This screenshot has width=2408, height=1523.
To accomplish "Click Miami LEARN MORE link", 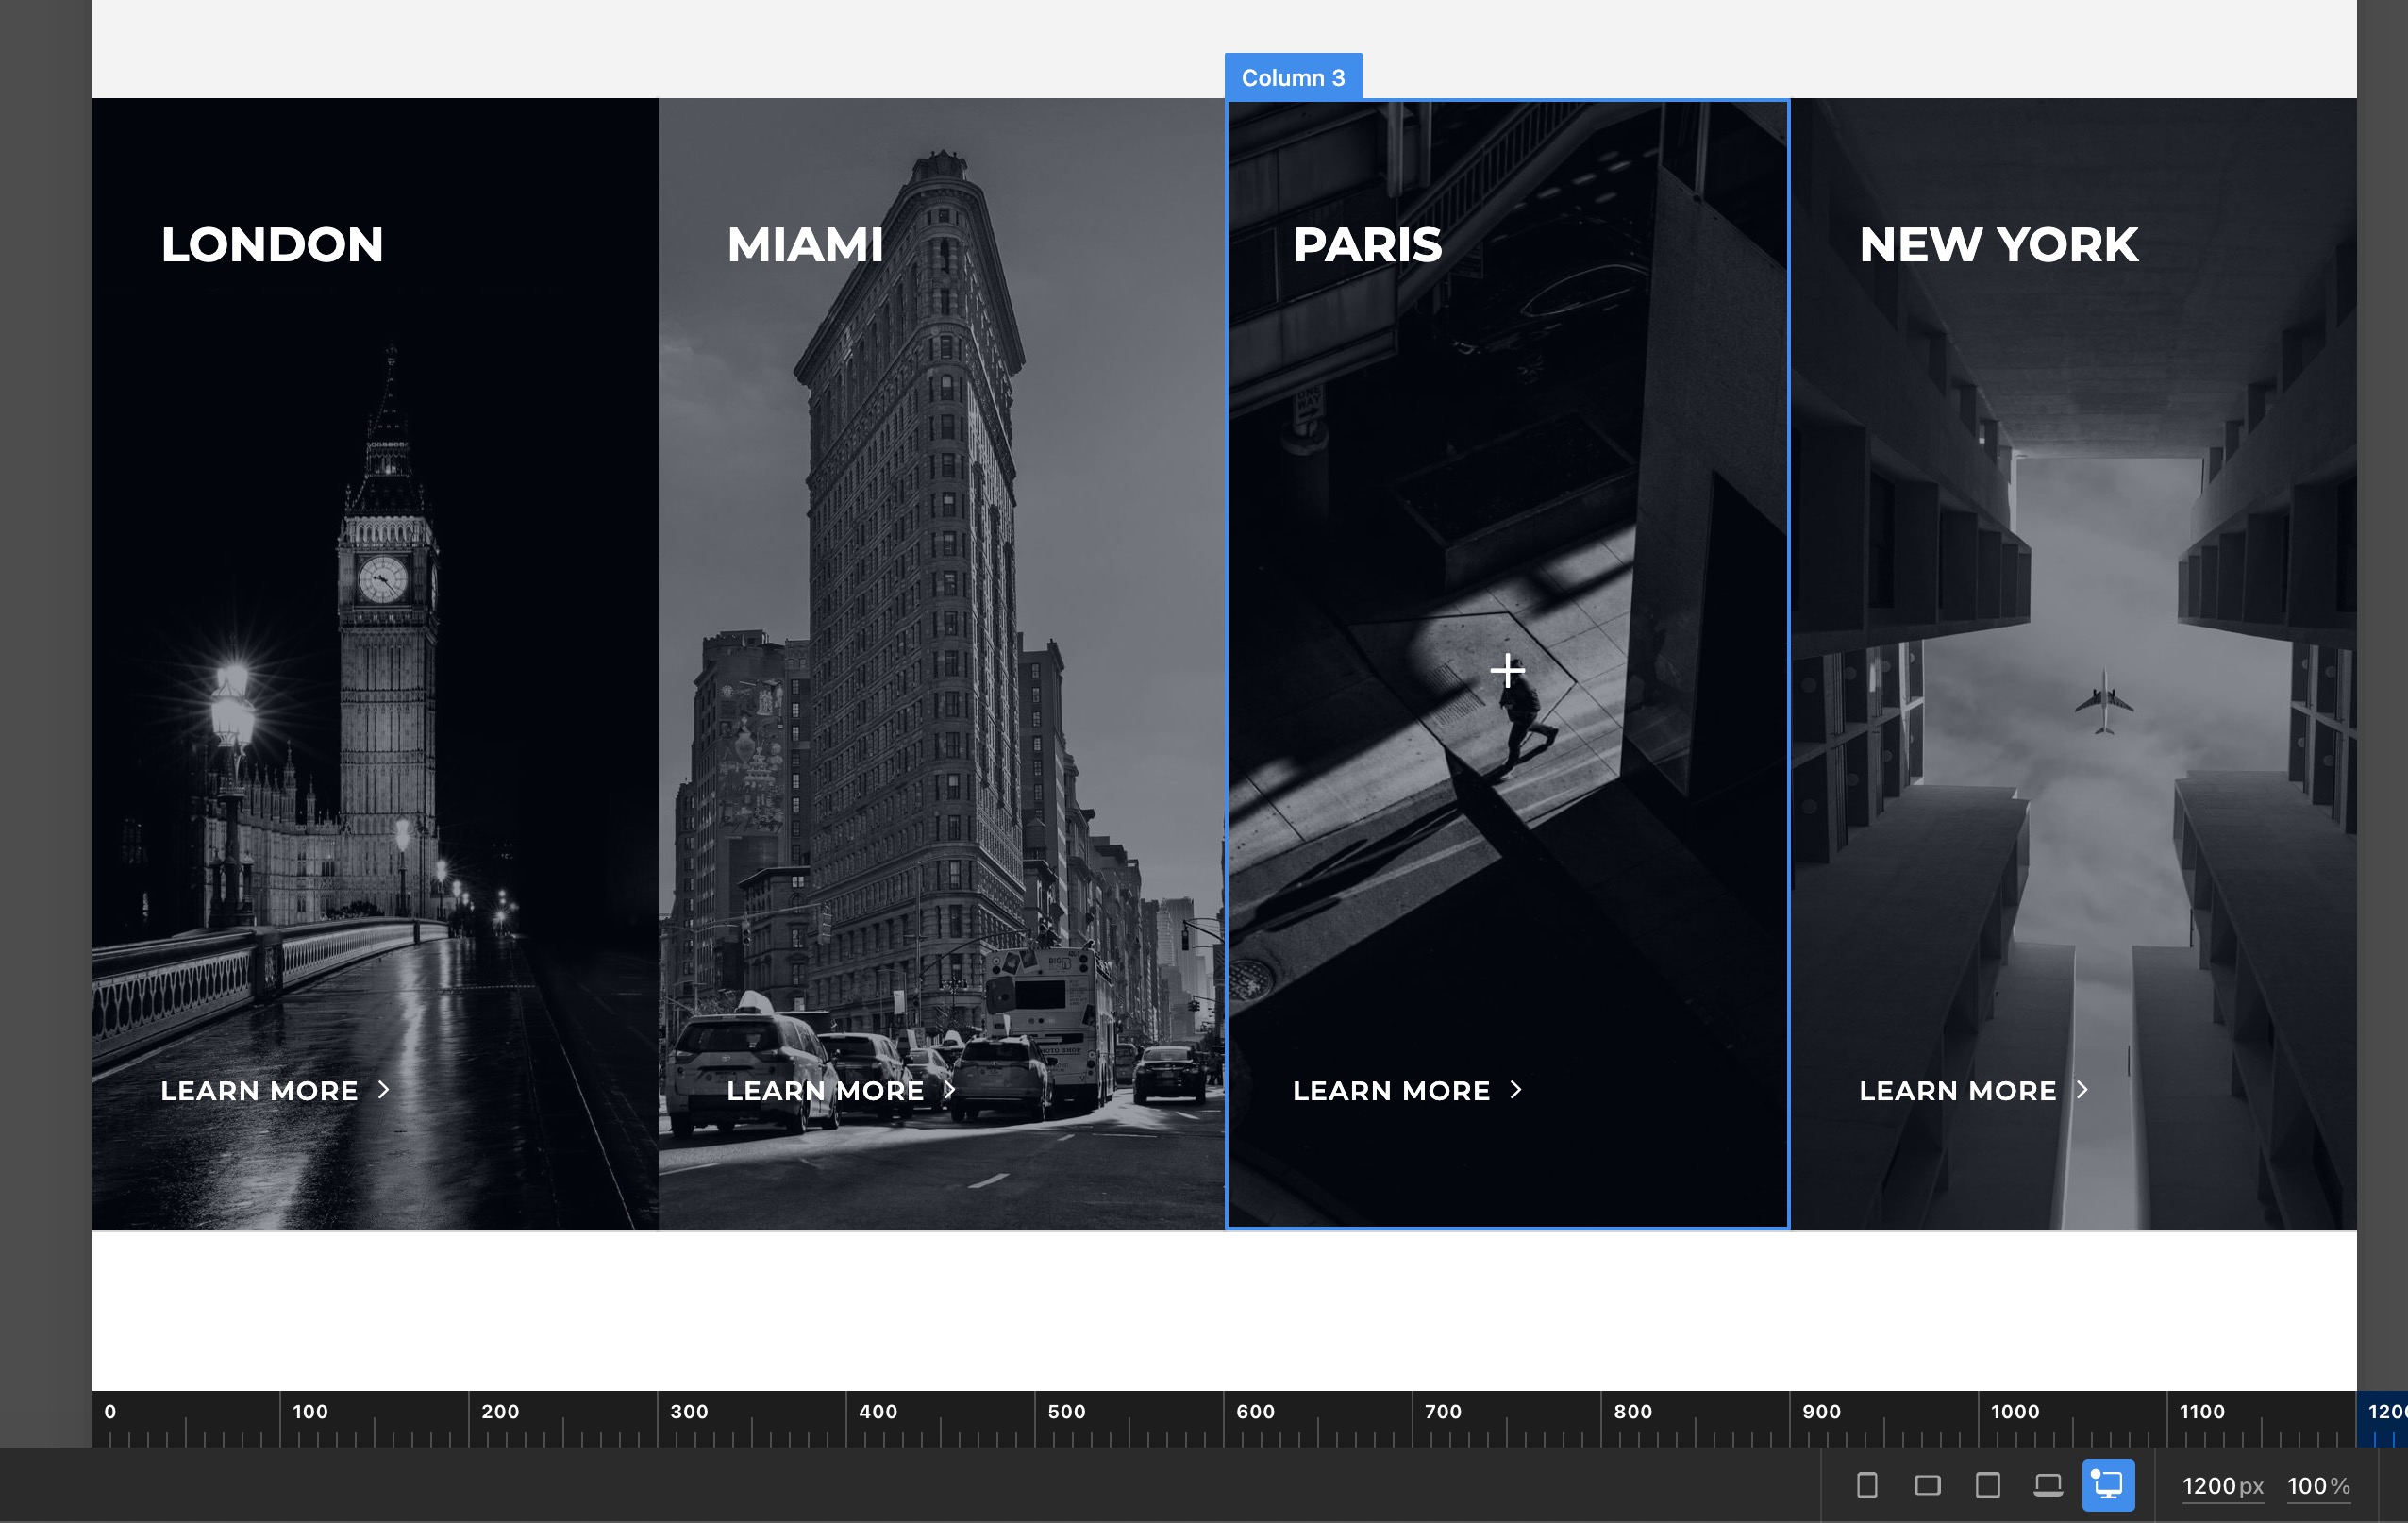I will (825, 1091).
